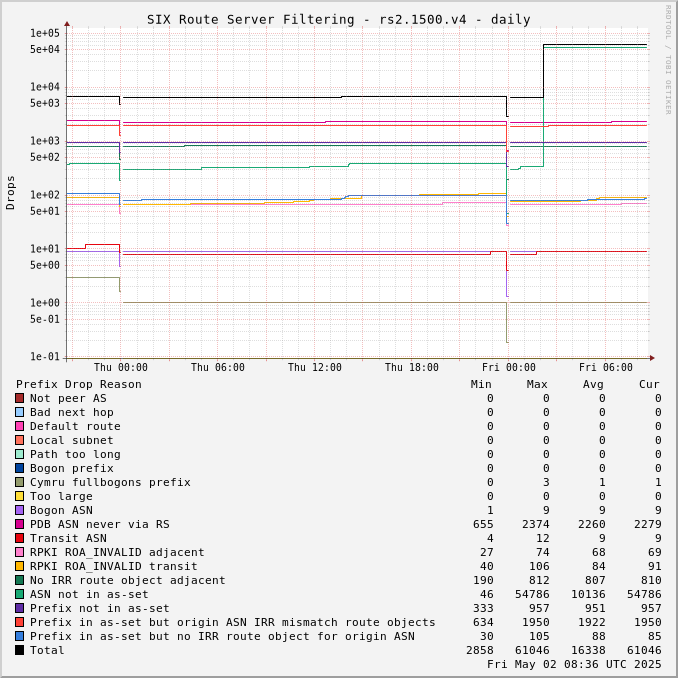Click the Prefix Drop Reason header

coord(79,384)
